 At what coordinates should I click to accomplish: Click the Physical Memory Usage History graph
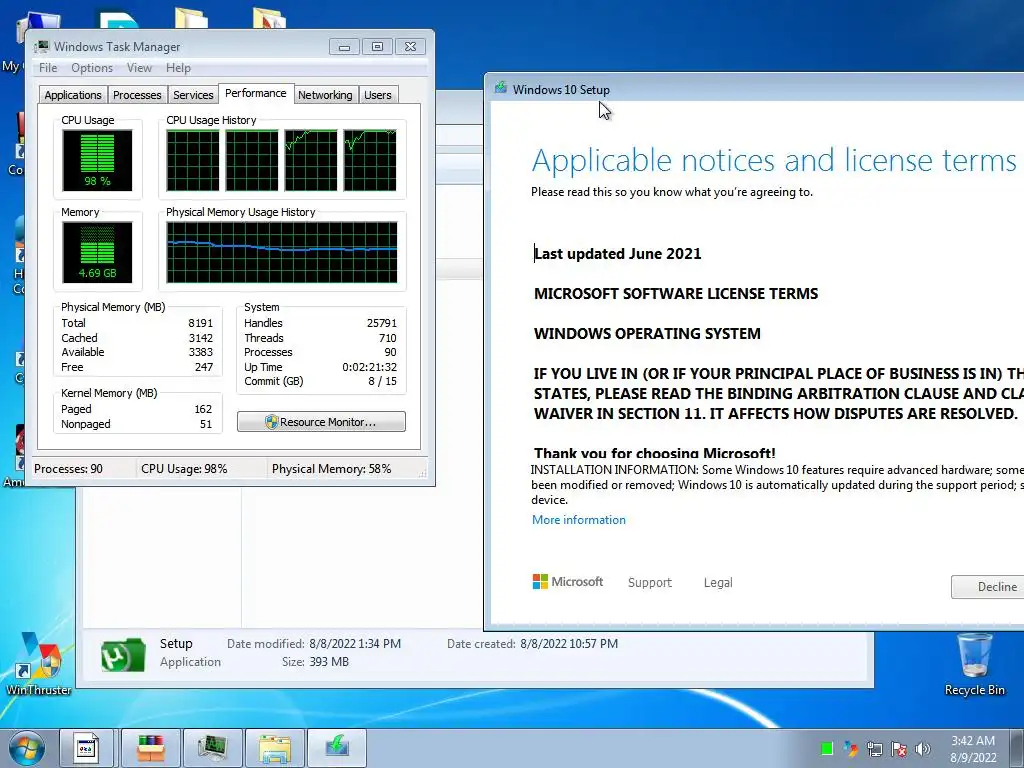click(281, 252)
